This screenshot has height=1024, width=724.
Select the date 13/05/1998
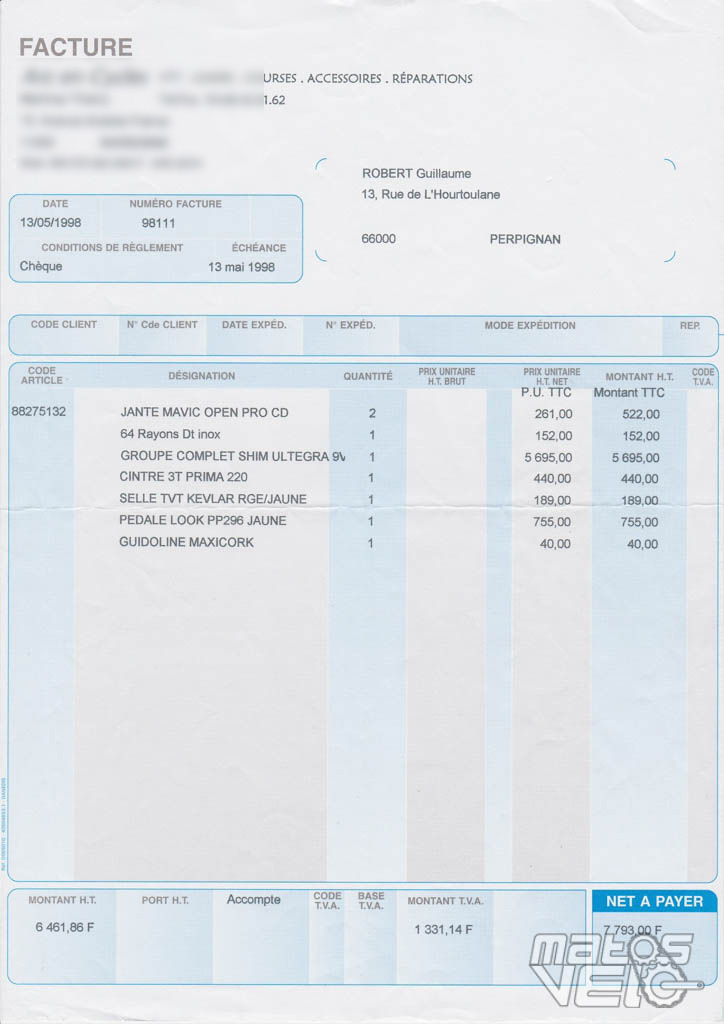point(51,223)
